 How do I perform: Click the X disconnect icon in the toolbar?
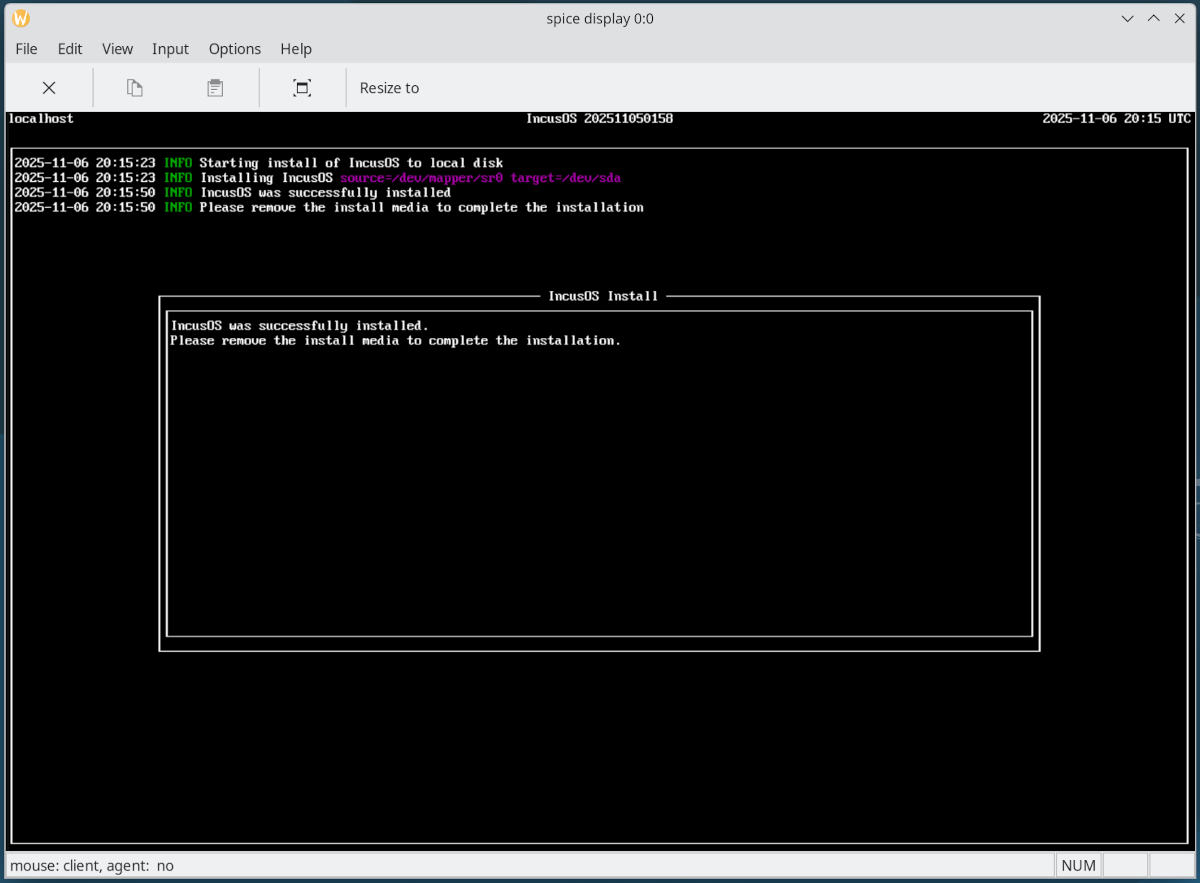pos(49,87)
